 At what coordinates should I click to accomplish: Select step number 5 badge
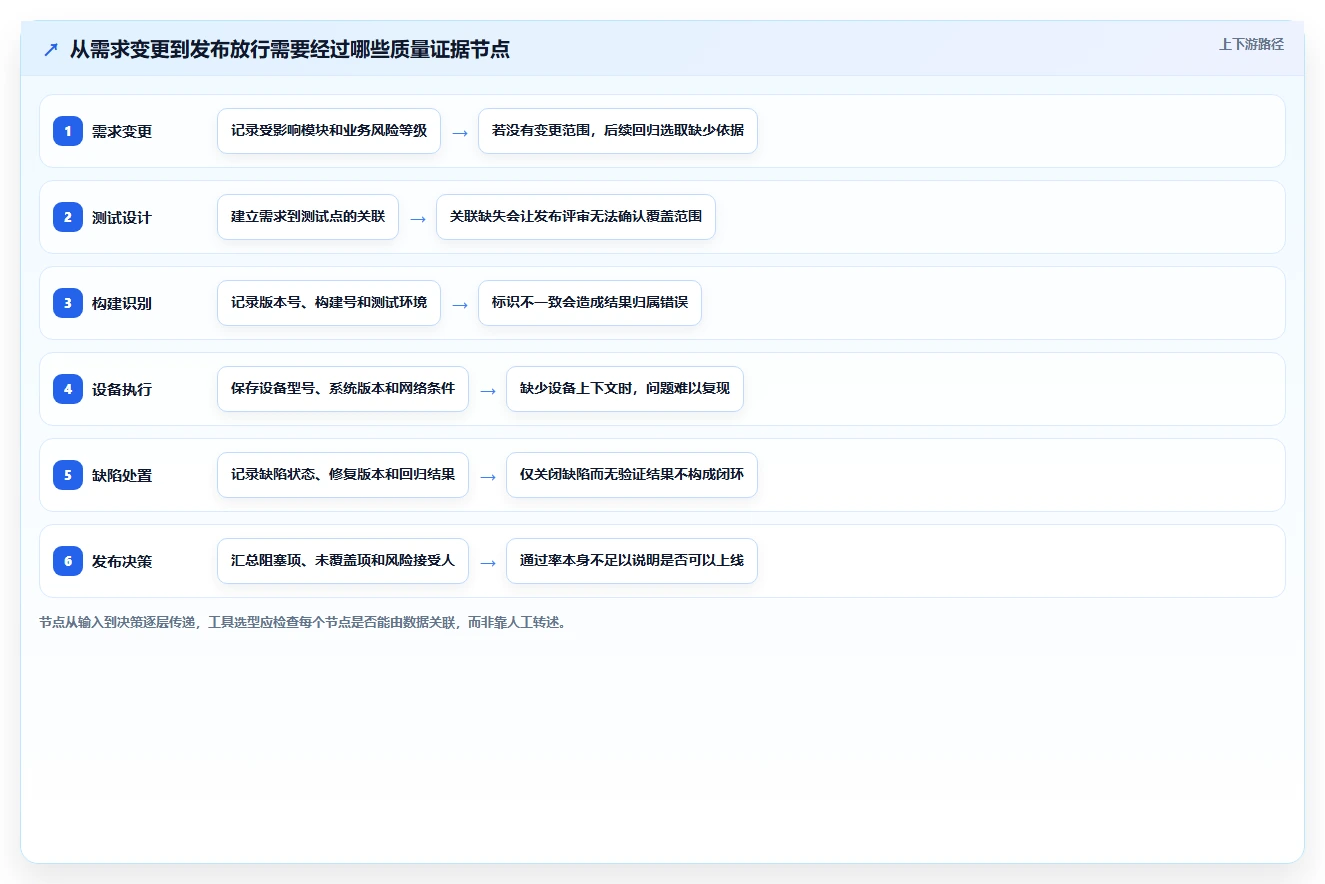coord(68,475)
